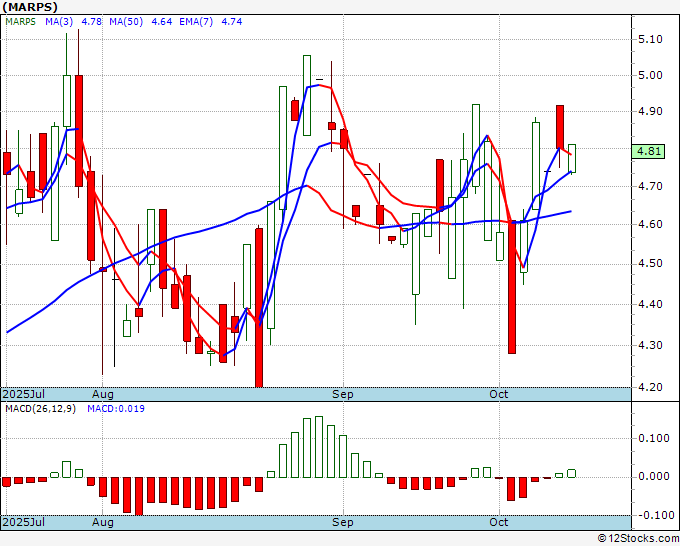Viewport: 680px width, 546px height.
Task: Click the (MARPS) chart title
Action: [x=30, y=7]
